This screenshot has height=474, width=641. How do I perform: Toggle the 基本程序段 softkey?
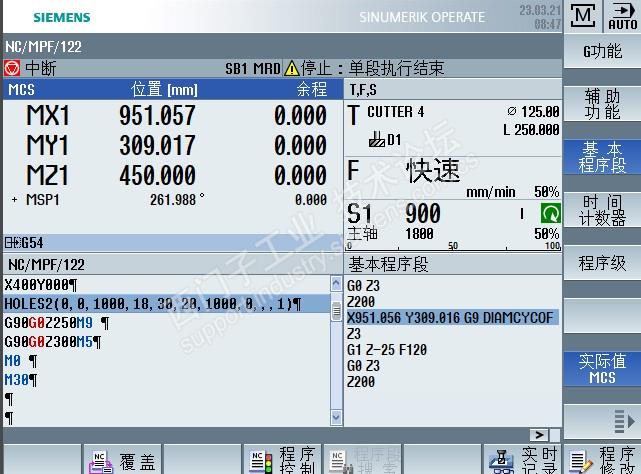(602, 157)
